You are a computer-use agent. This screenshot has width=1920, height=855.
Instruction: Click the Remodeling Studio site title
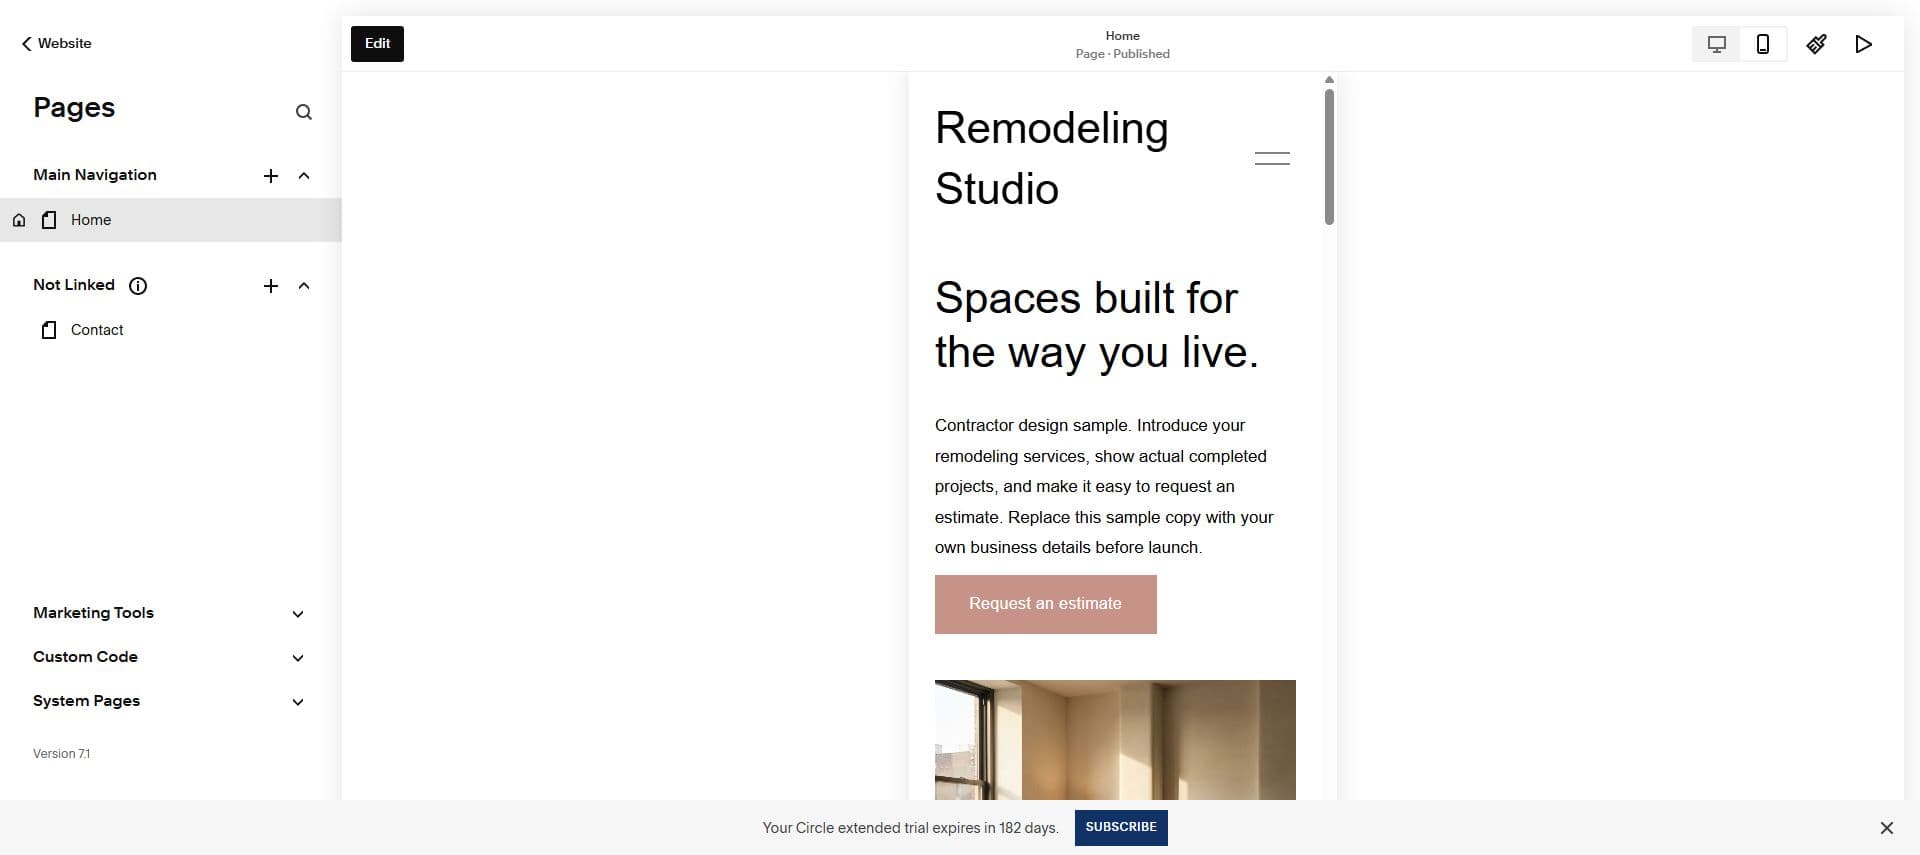tap(1051, 158)
